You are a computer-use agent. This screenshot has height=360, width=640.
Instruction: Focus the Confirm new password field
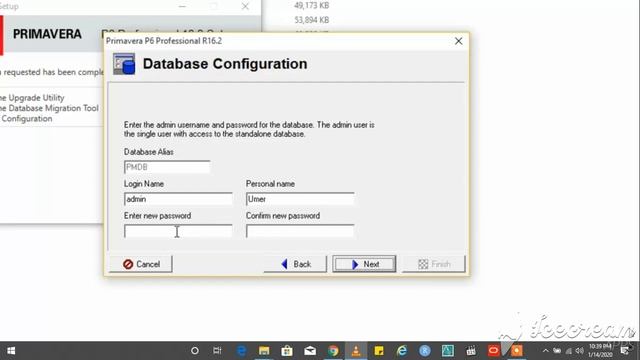[x=300, y=231]
